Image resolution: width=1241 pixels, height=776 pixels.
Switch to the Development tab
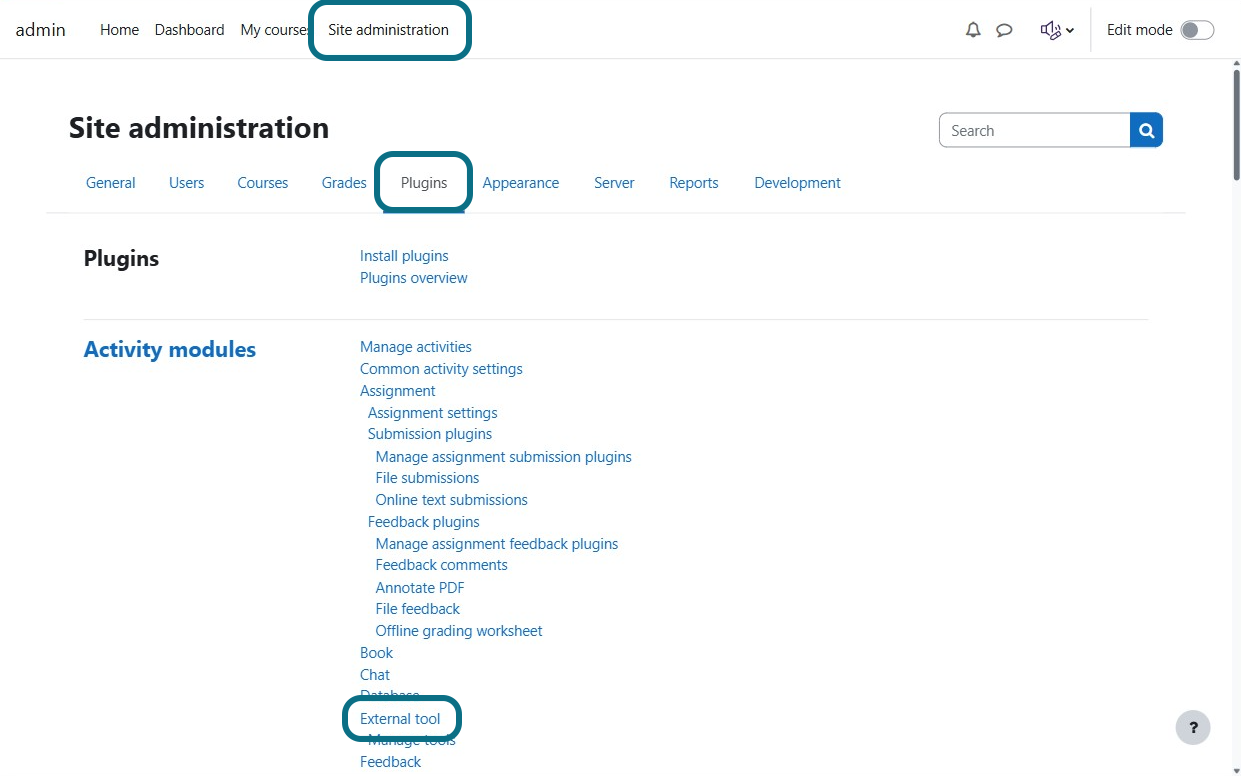coord(797,183)
